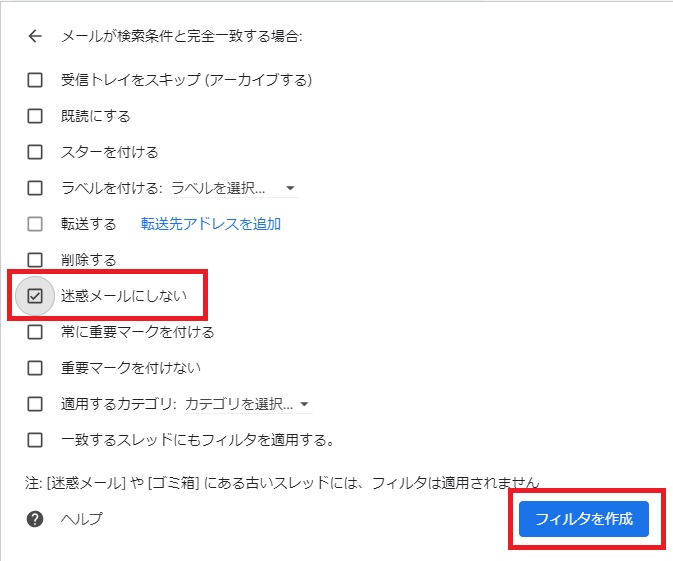Tick the 転送する checkbox
The height and width of the screenshot is (561, 673).
[35, 224]
